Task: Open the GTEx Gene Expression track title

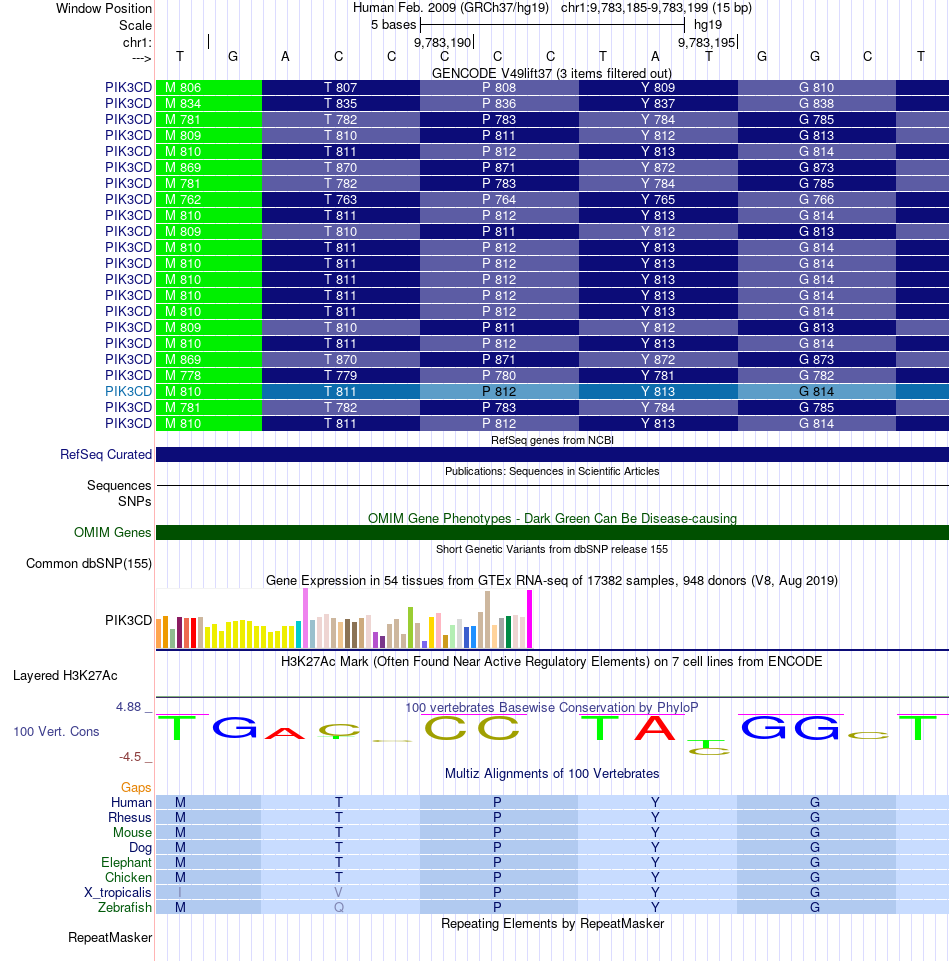Action: [552, 580]
